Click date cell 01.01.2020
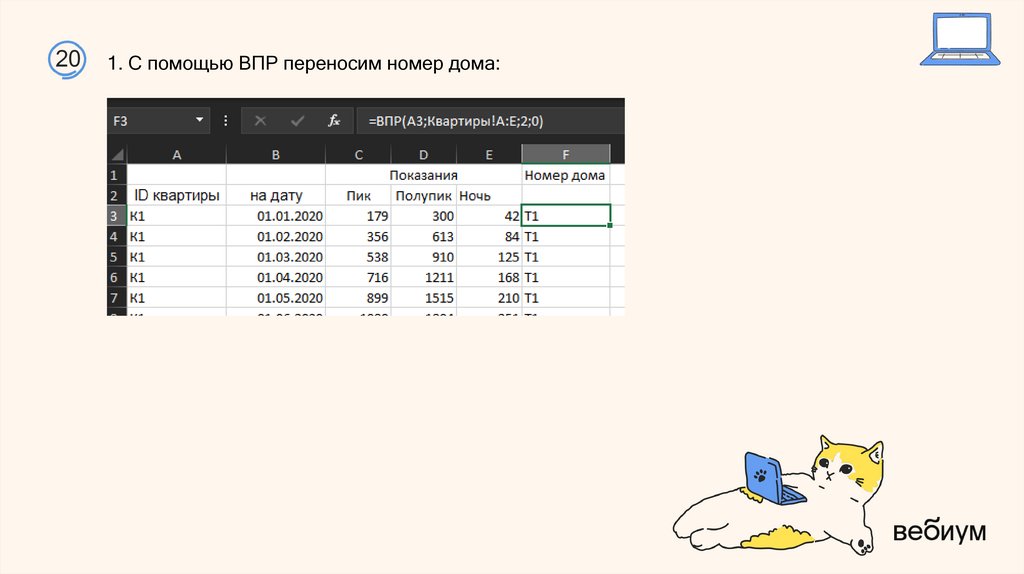 coord(276,215)
